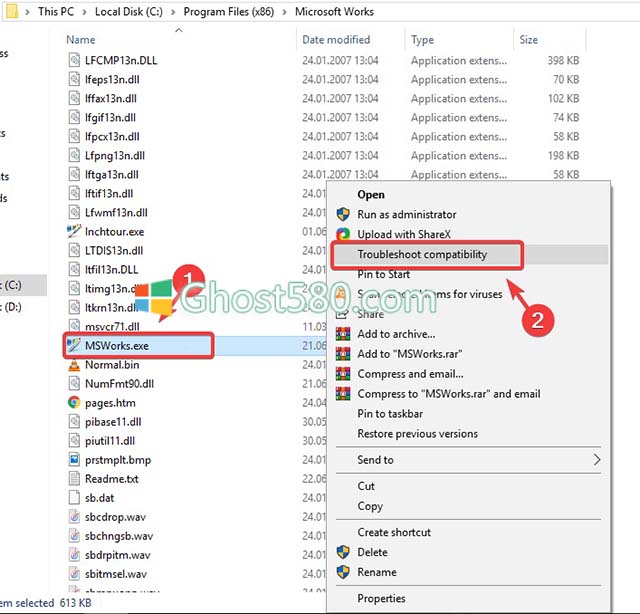Click the ShareX icon in context menu

click(343, 234)
